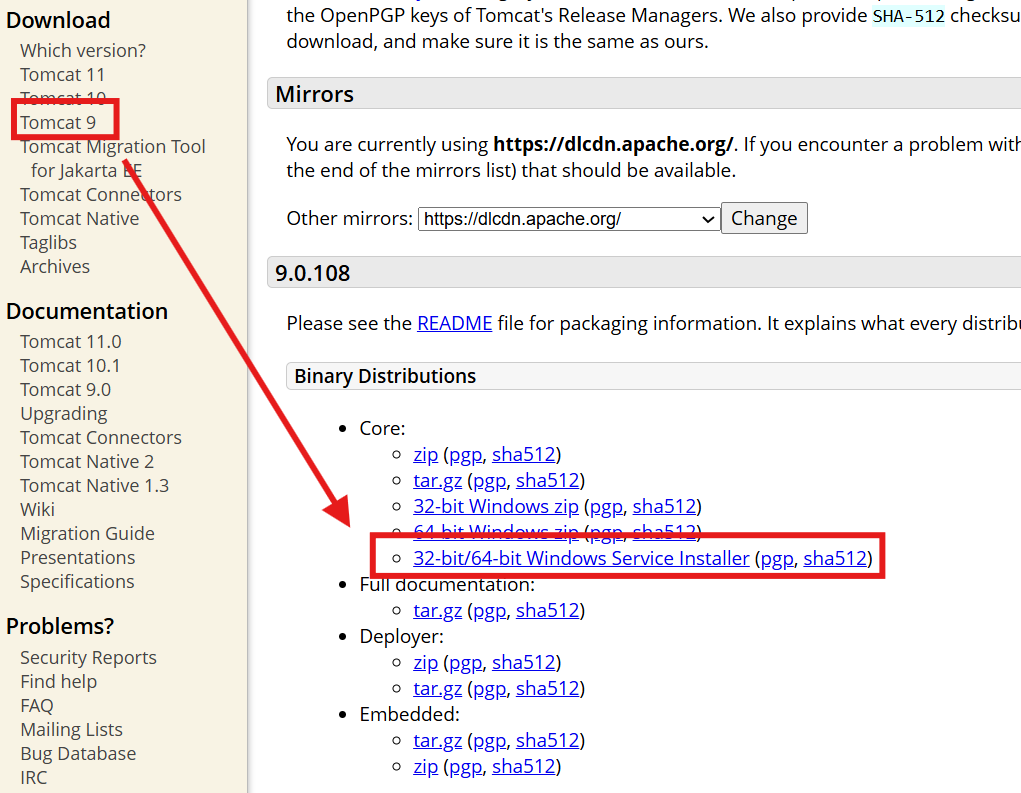Open sha512 checksum for Deployer tar.gz
The image size is (1021, 793).
pos(548,689)
